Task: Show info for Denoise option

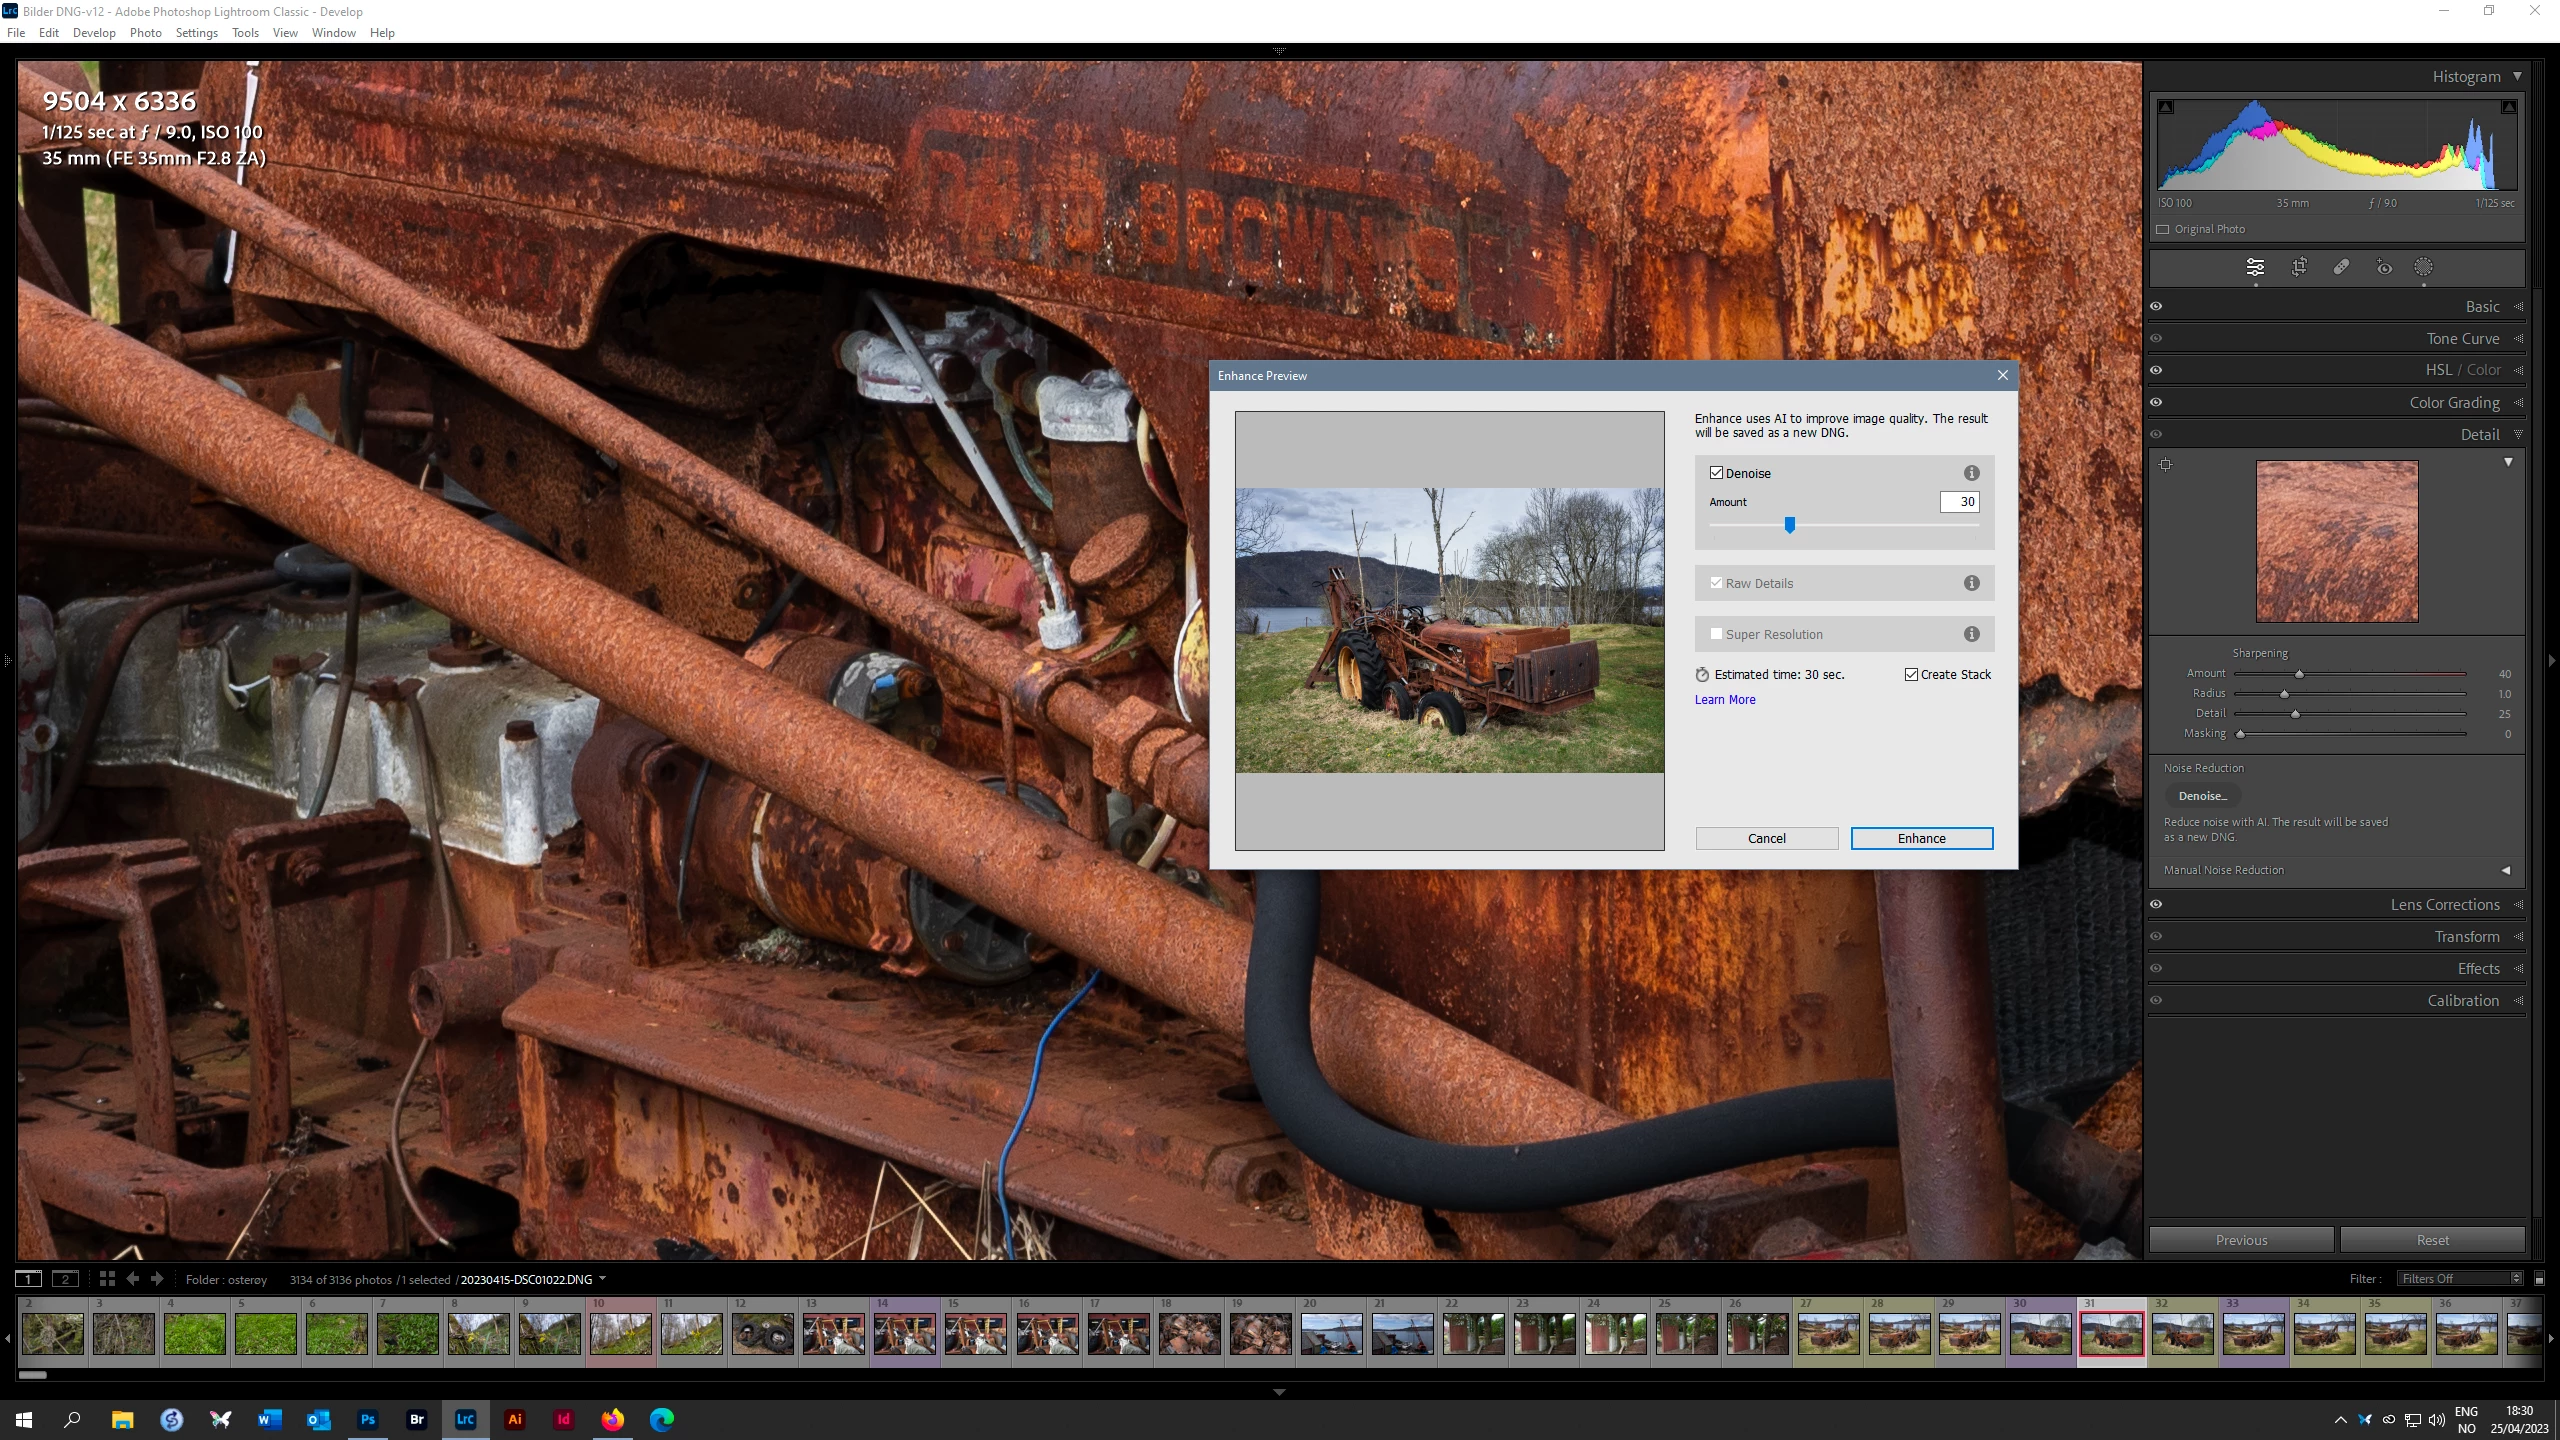Action: tap(1971, 473)
